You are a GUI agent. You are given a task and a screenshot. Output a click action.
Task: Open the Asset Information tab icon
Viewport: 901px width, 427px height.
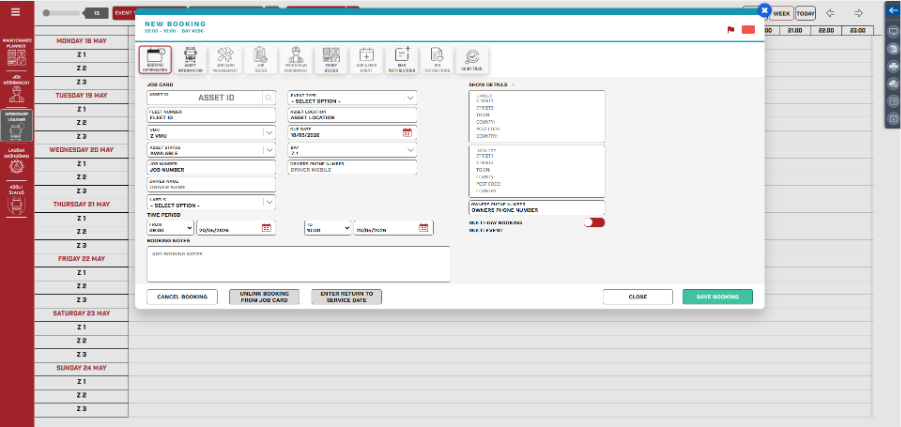pos(190,60)
